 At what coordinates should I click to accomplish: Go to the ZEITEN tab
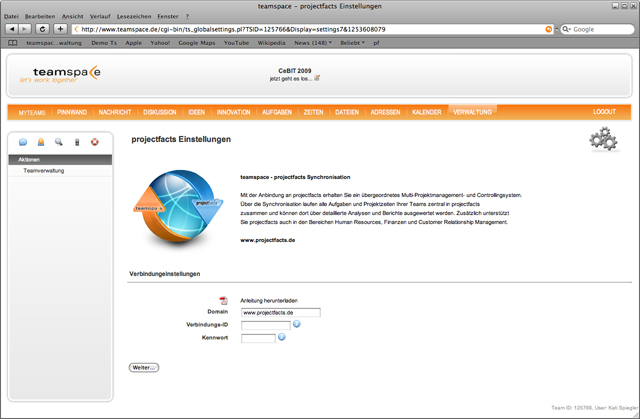(313, 112)
